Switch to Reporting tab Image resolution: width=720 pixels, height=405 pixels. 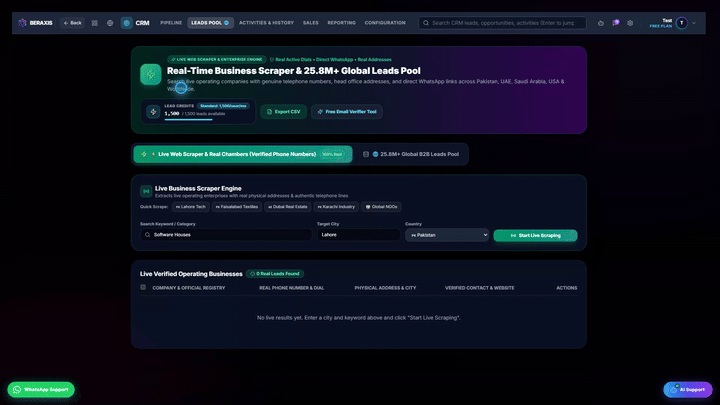[341, 23]
